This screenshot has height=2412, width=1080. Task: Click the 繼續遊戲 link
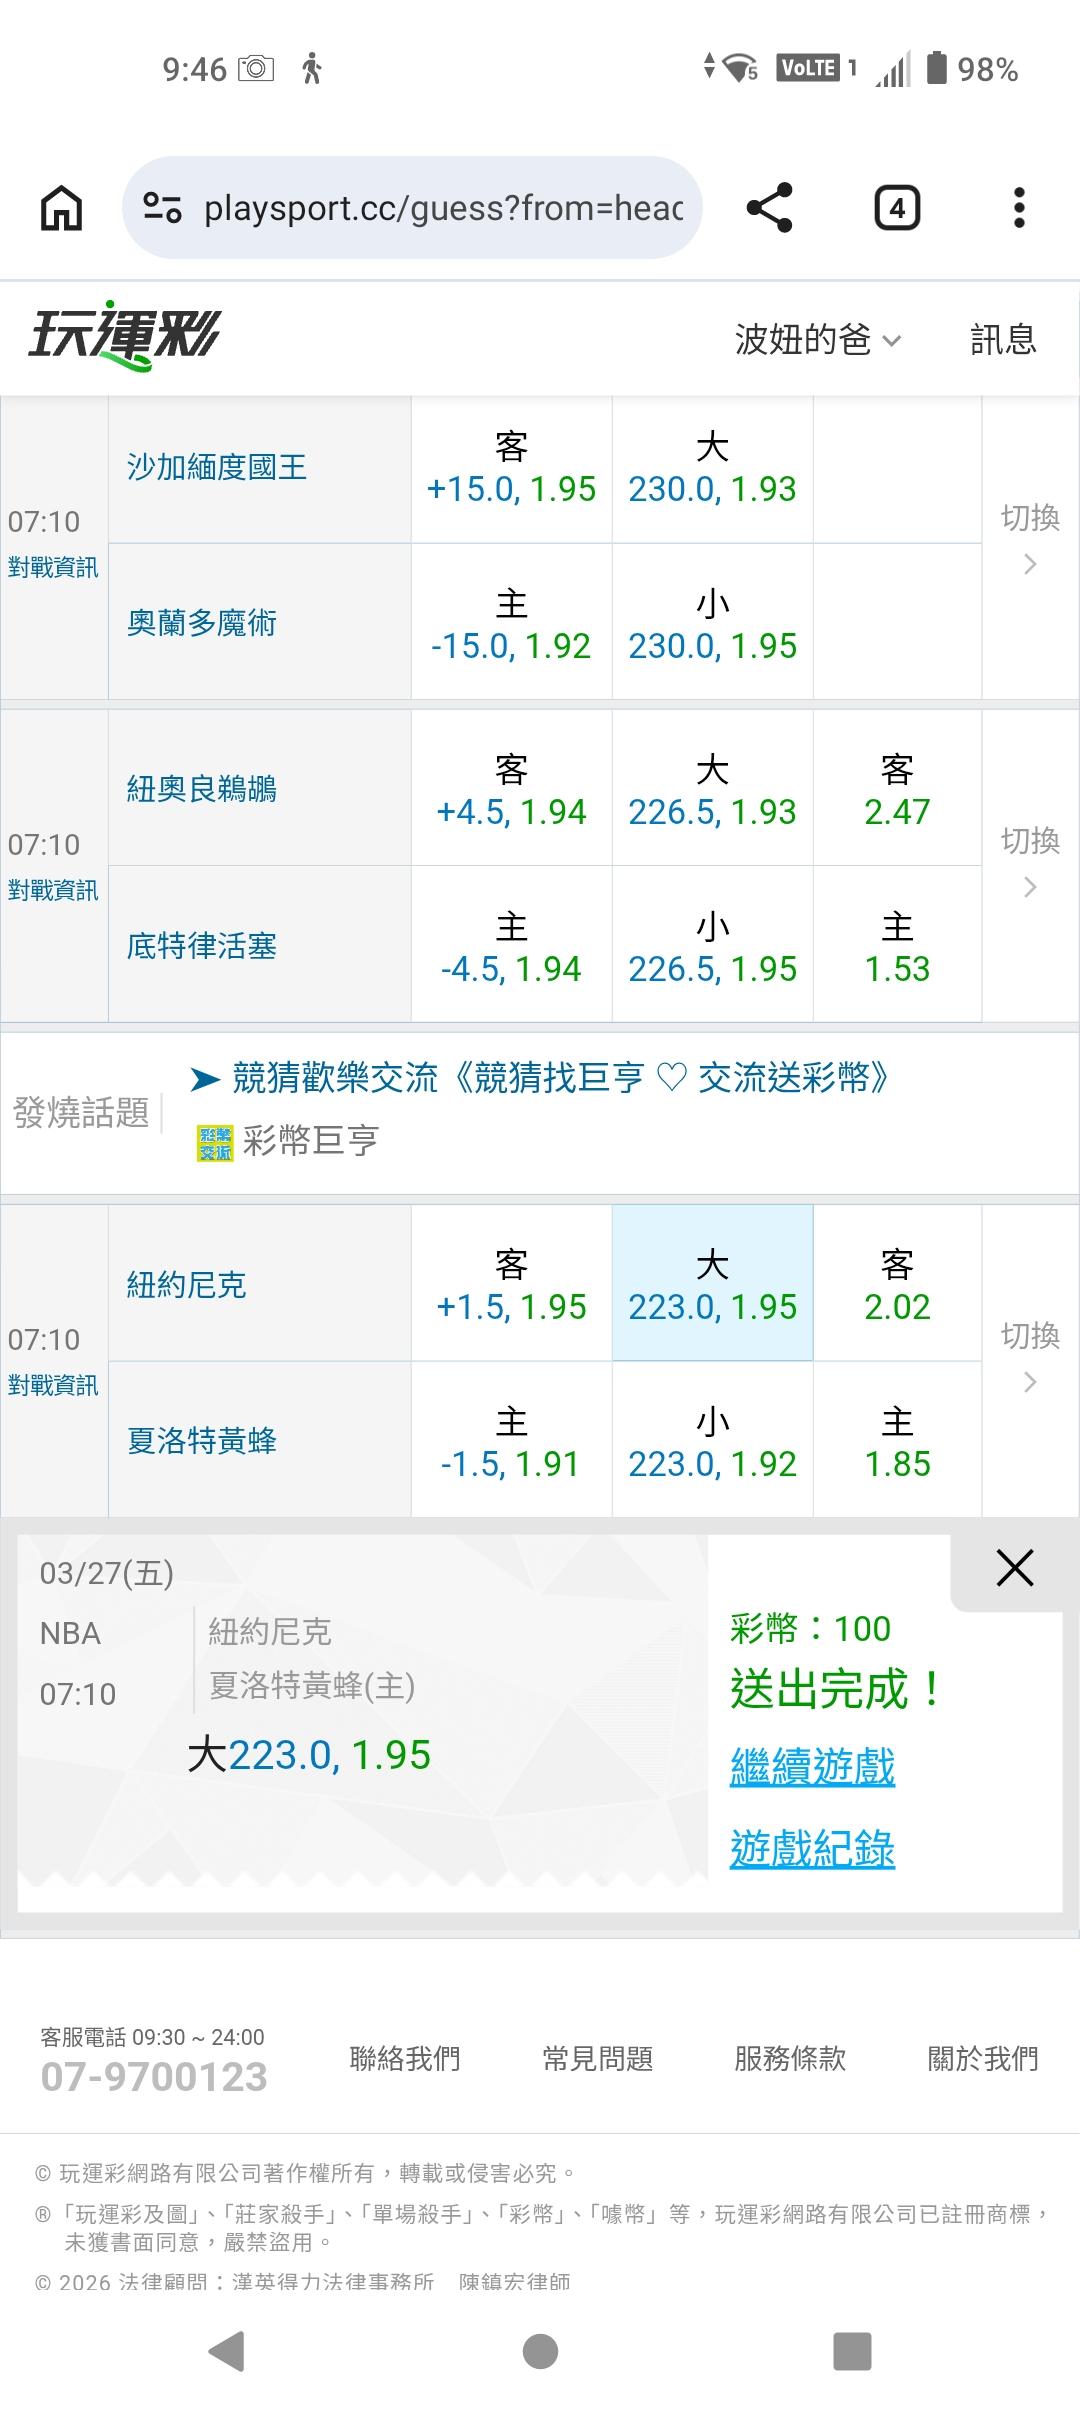click(812, 1767)
